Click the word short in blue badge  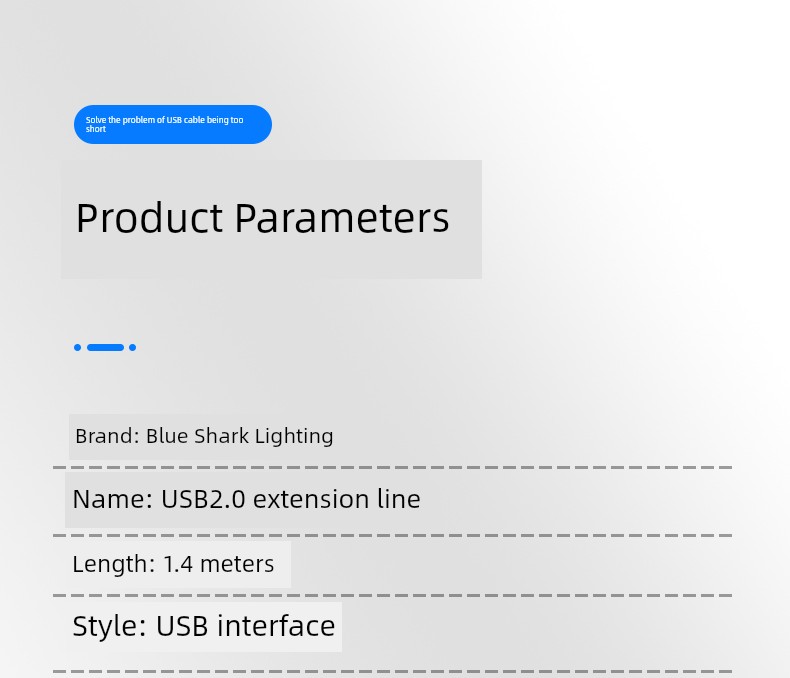point(96,129)
